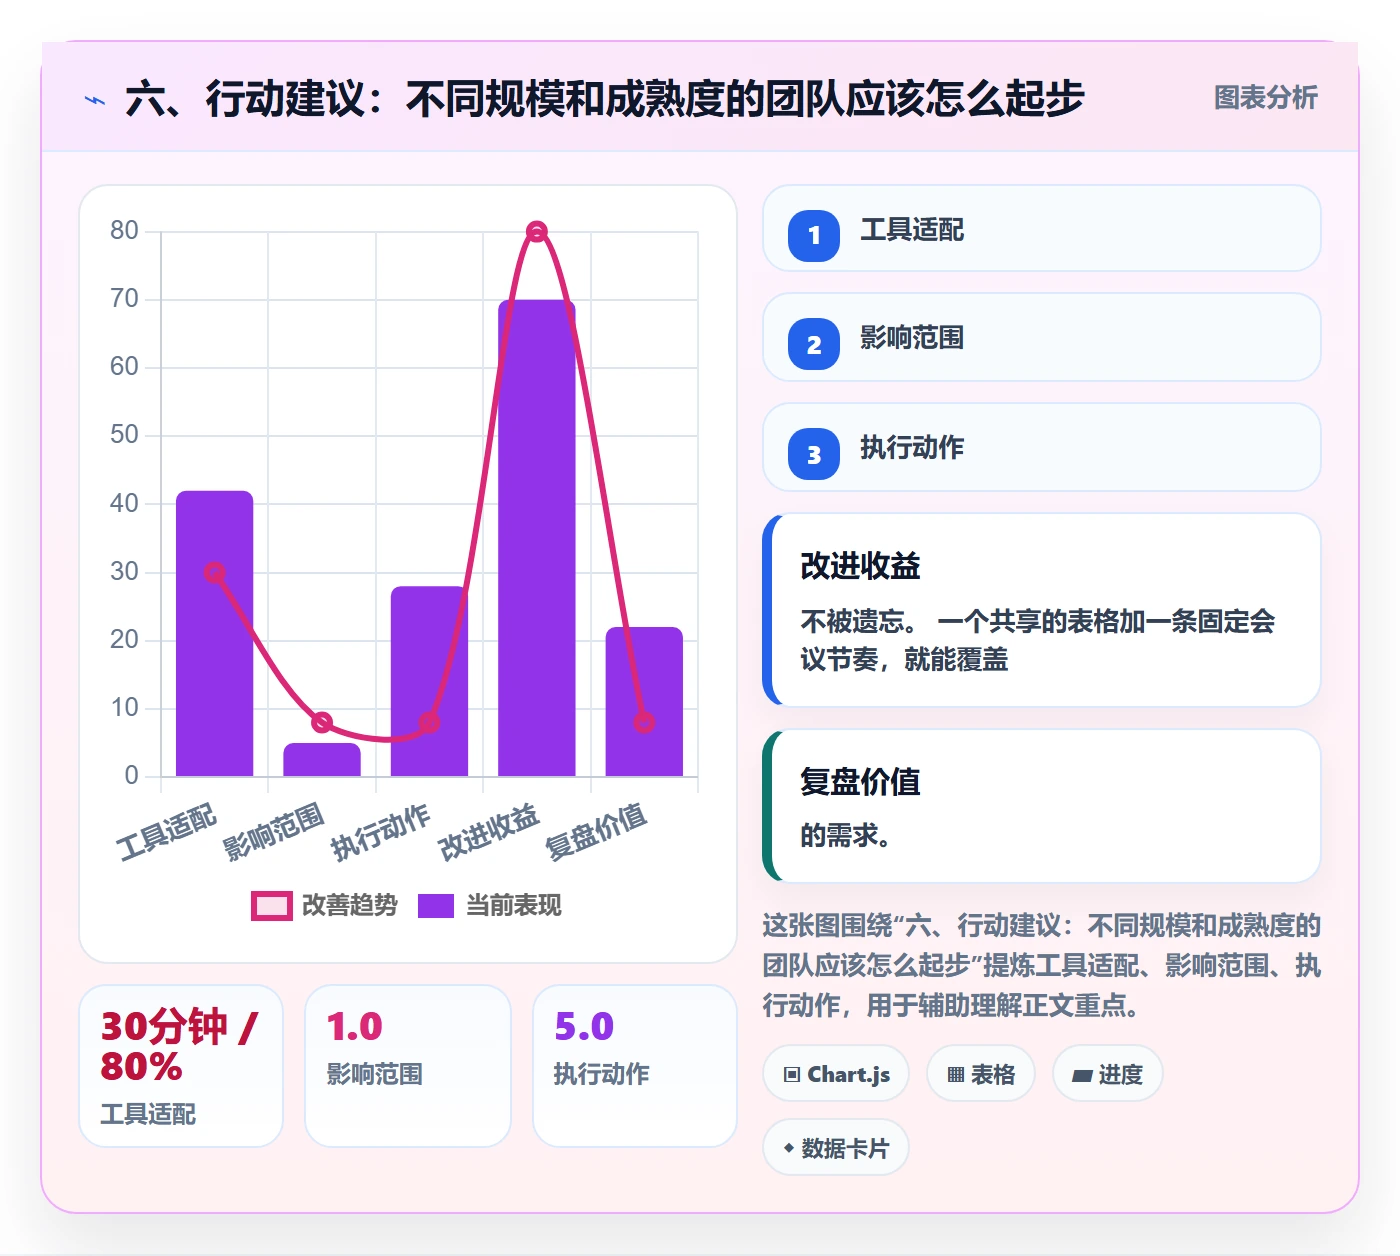Click the number 3 badge icon
Screen dimensions: 1400x1256
tap(814, 454)
